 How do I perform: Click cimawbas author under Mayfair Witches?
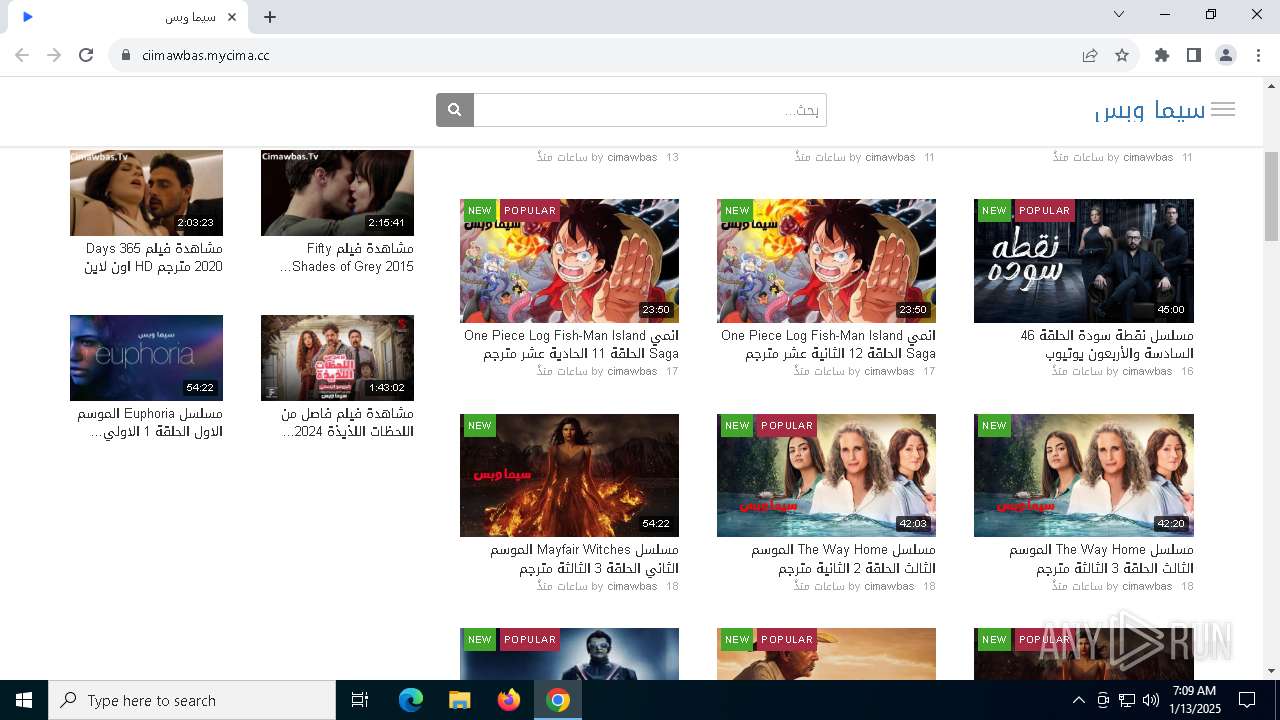632,586
